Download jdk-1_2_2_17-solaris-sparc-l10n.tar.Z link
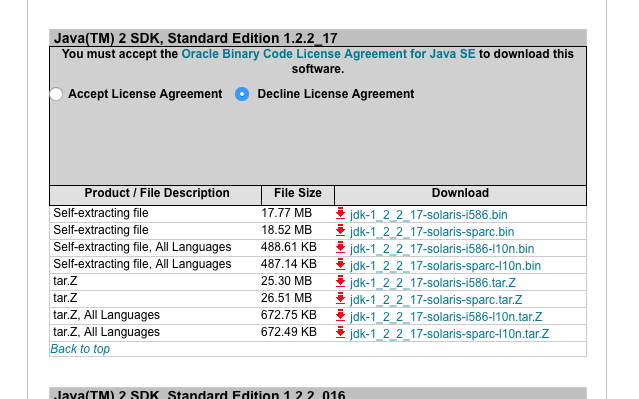Viewport: 639px width, 399px height. pos(449,334)
